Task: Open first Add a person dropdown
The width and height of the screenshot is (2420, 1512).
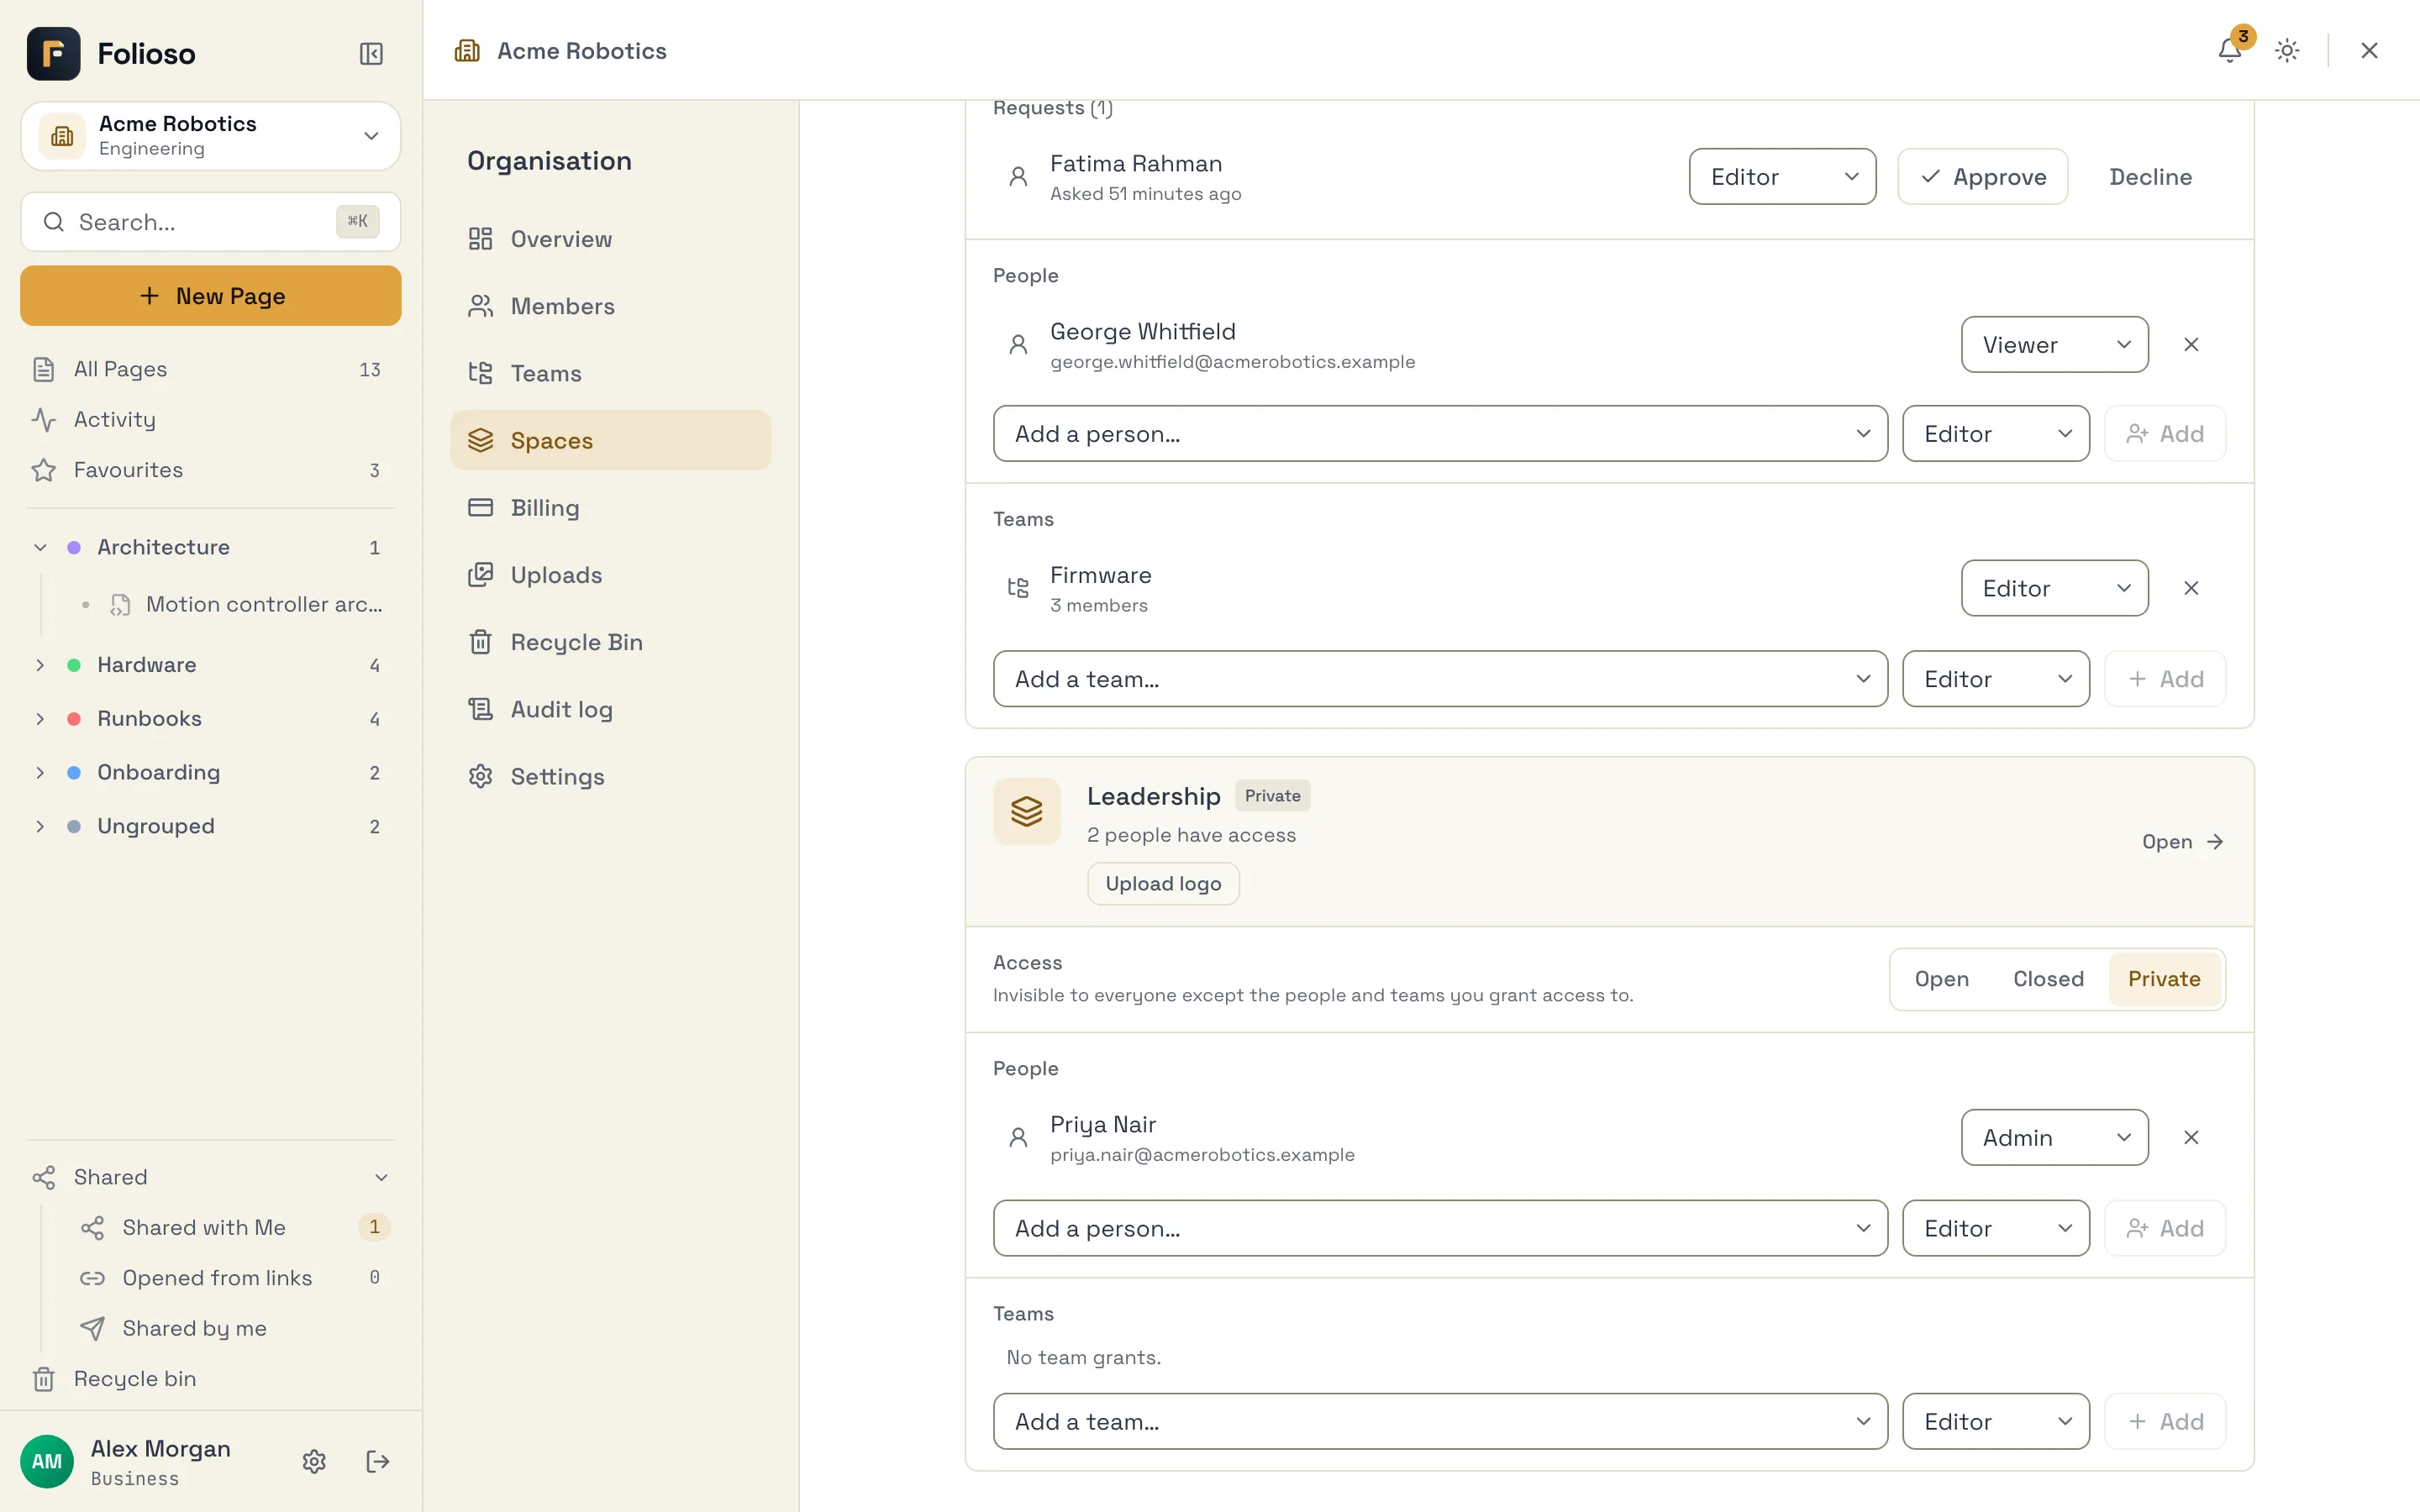Action: coord(1440,433)
